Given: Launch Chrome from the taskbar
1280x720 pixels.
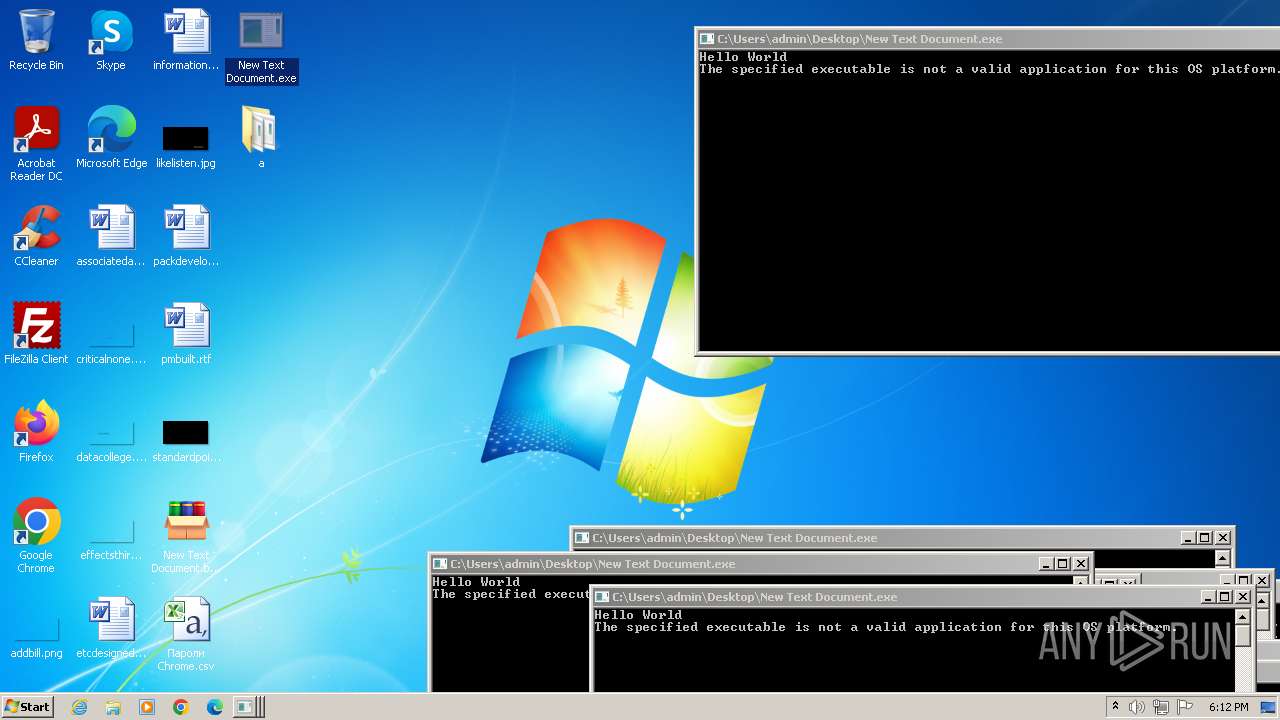Looking at the screenshot, I should pyautogui.click(x=181, y=707).
